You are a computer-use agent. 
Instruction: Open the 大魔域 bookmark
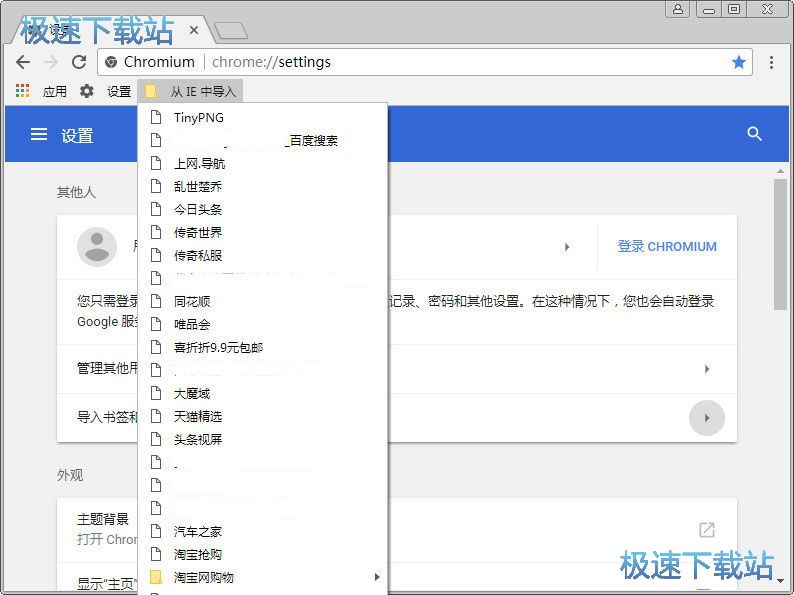(262, 393)
